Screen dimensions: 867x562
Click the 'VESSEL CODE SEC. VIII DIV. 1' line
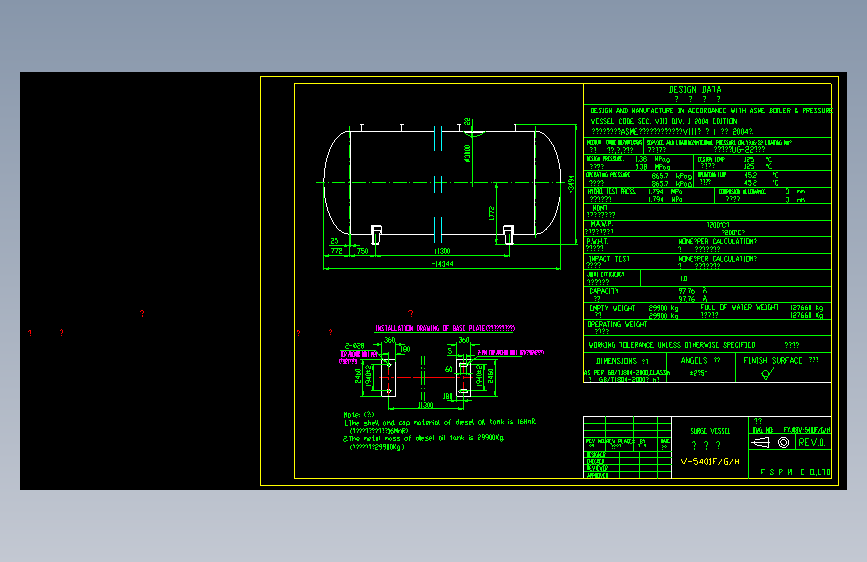(664, 121)
